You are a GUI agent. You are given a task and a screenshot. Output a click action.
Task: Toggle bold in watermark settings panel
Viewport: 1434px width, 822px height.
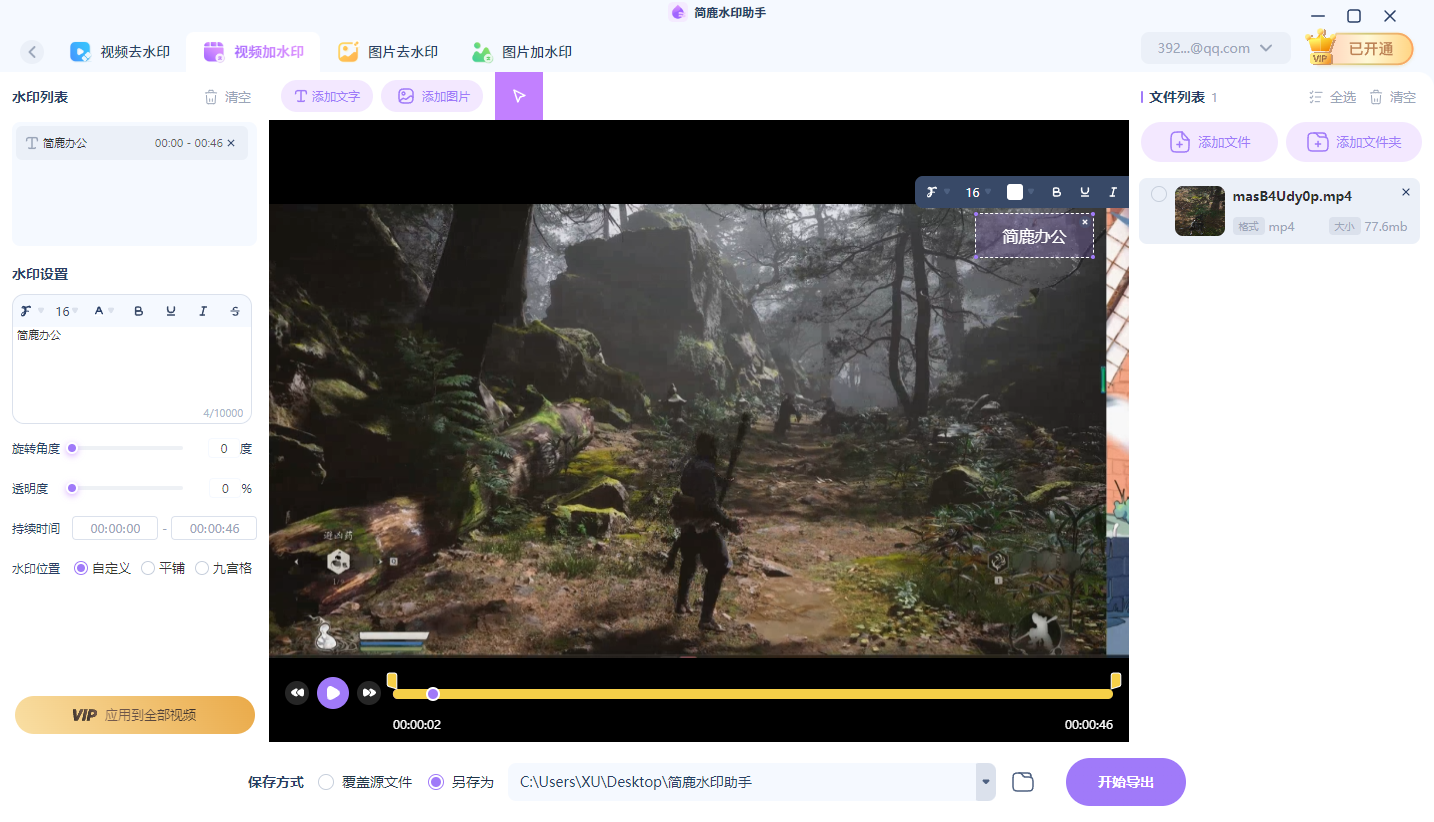[x=139, y=311]
